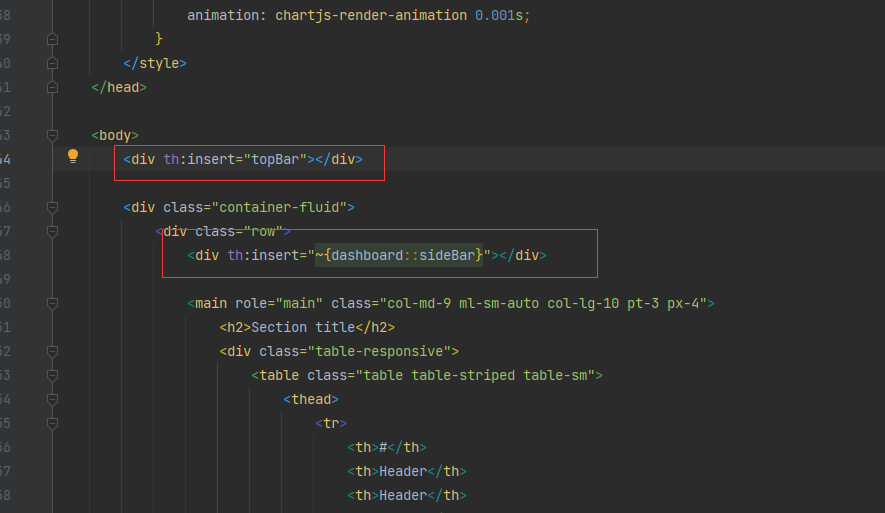885x513 pixels.
Task: Place cursor in the topBar attribute value
Action: point(275,160)
